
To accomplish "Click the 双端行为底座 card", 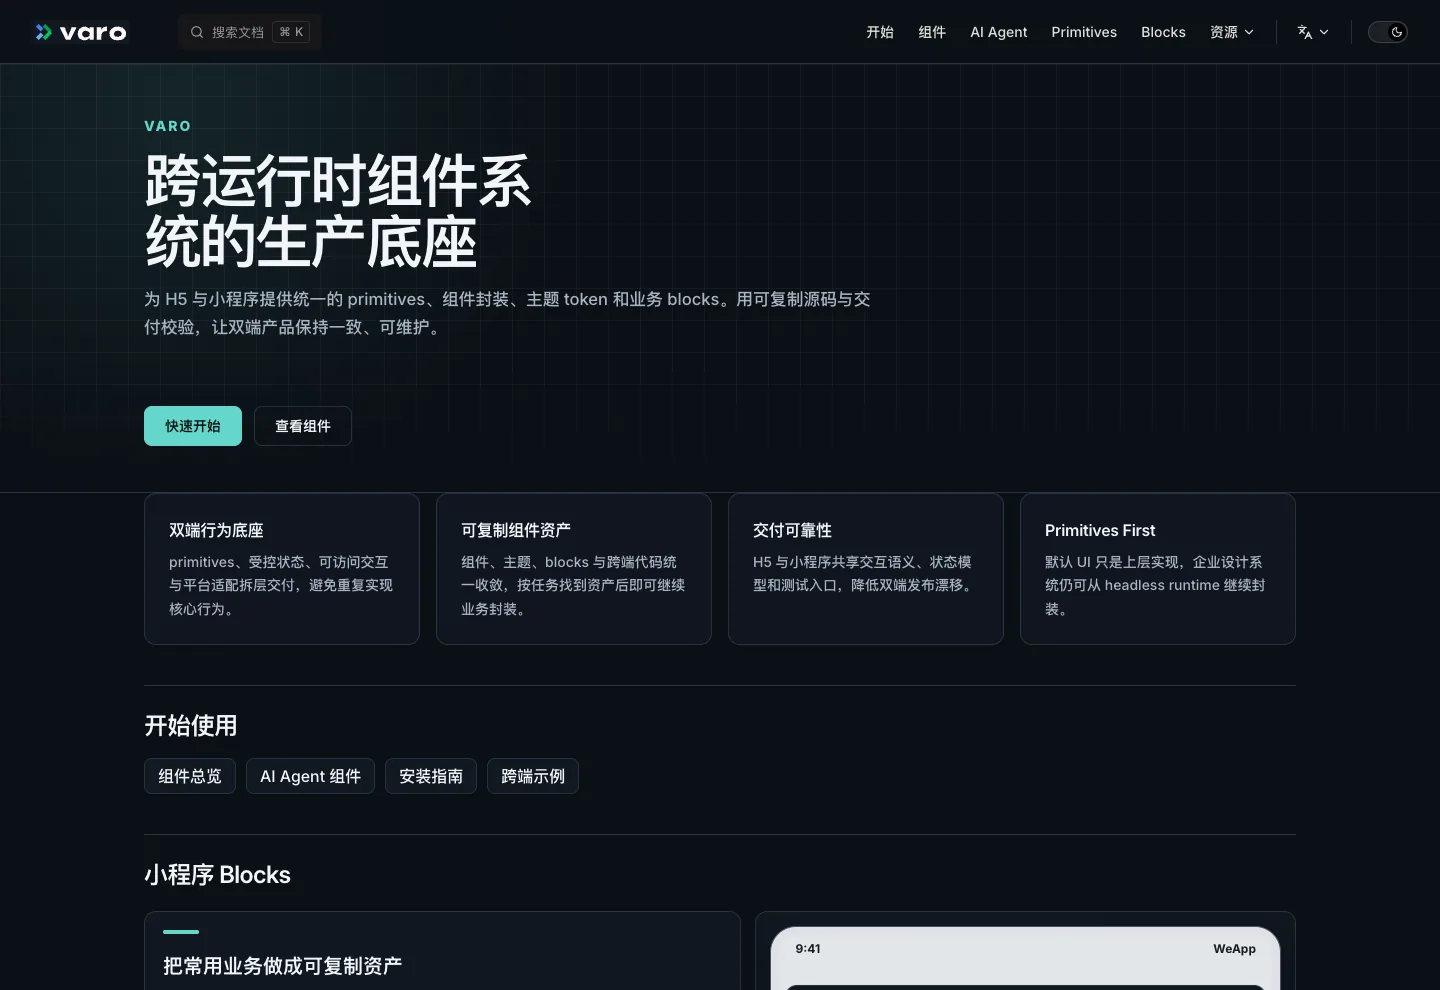I will tap(282, 569).
